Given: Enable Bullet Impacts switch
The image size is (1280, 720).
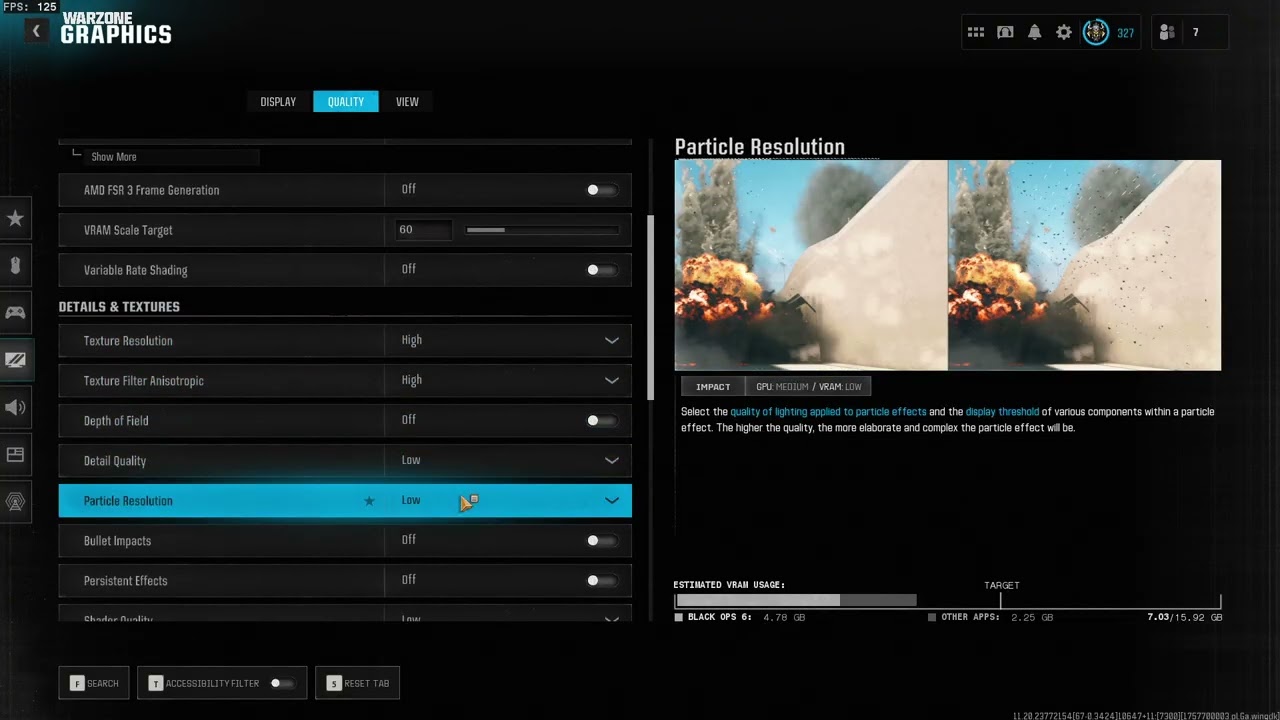Looking at the screenshot, I should coord(601,541).
